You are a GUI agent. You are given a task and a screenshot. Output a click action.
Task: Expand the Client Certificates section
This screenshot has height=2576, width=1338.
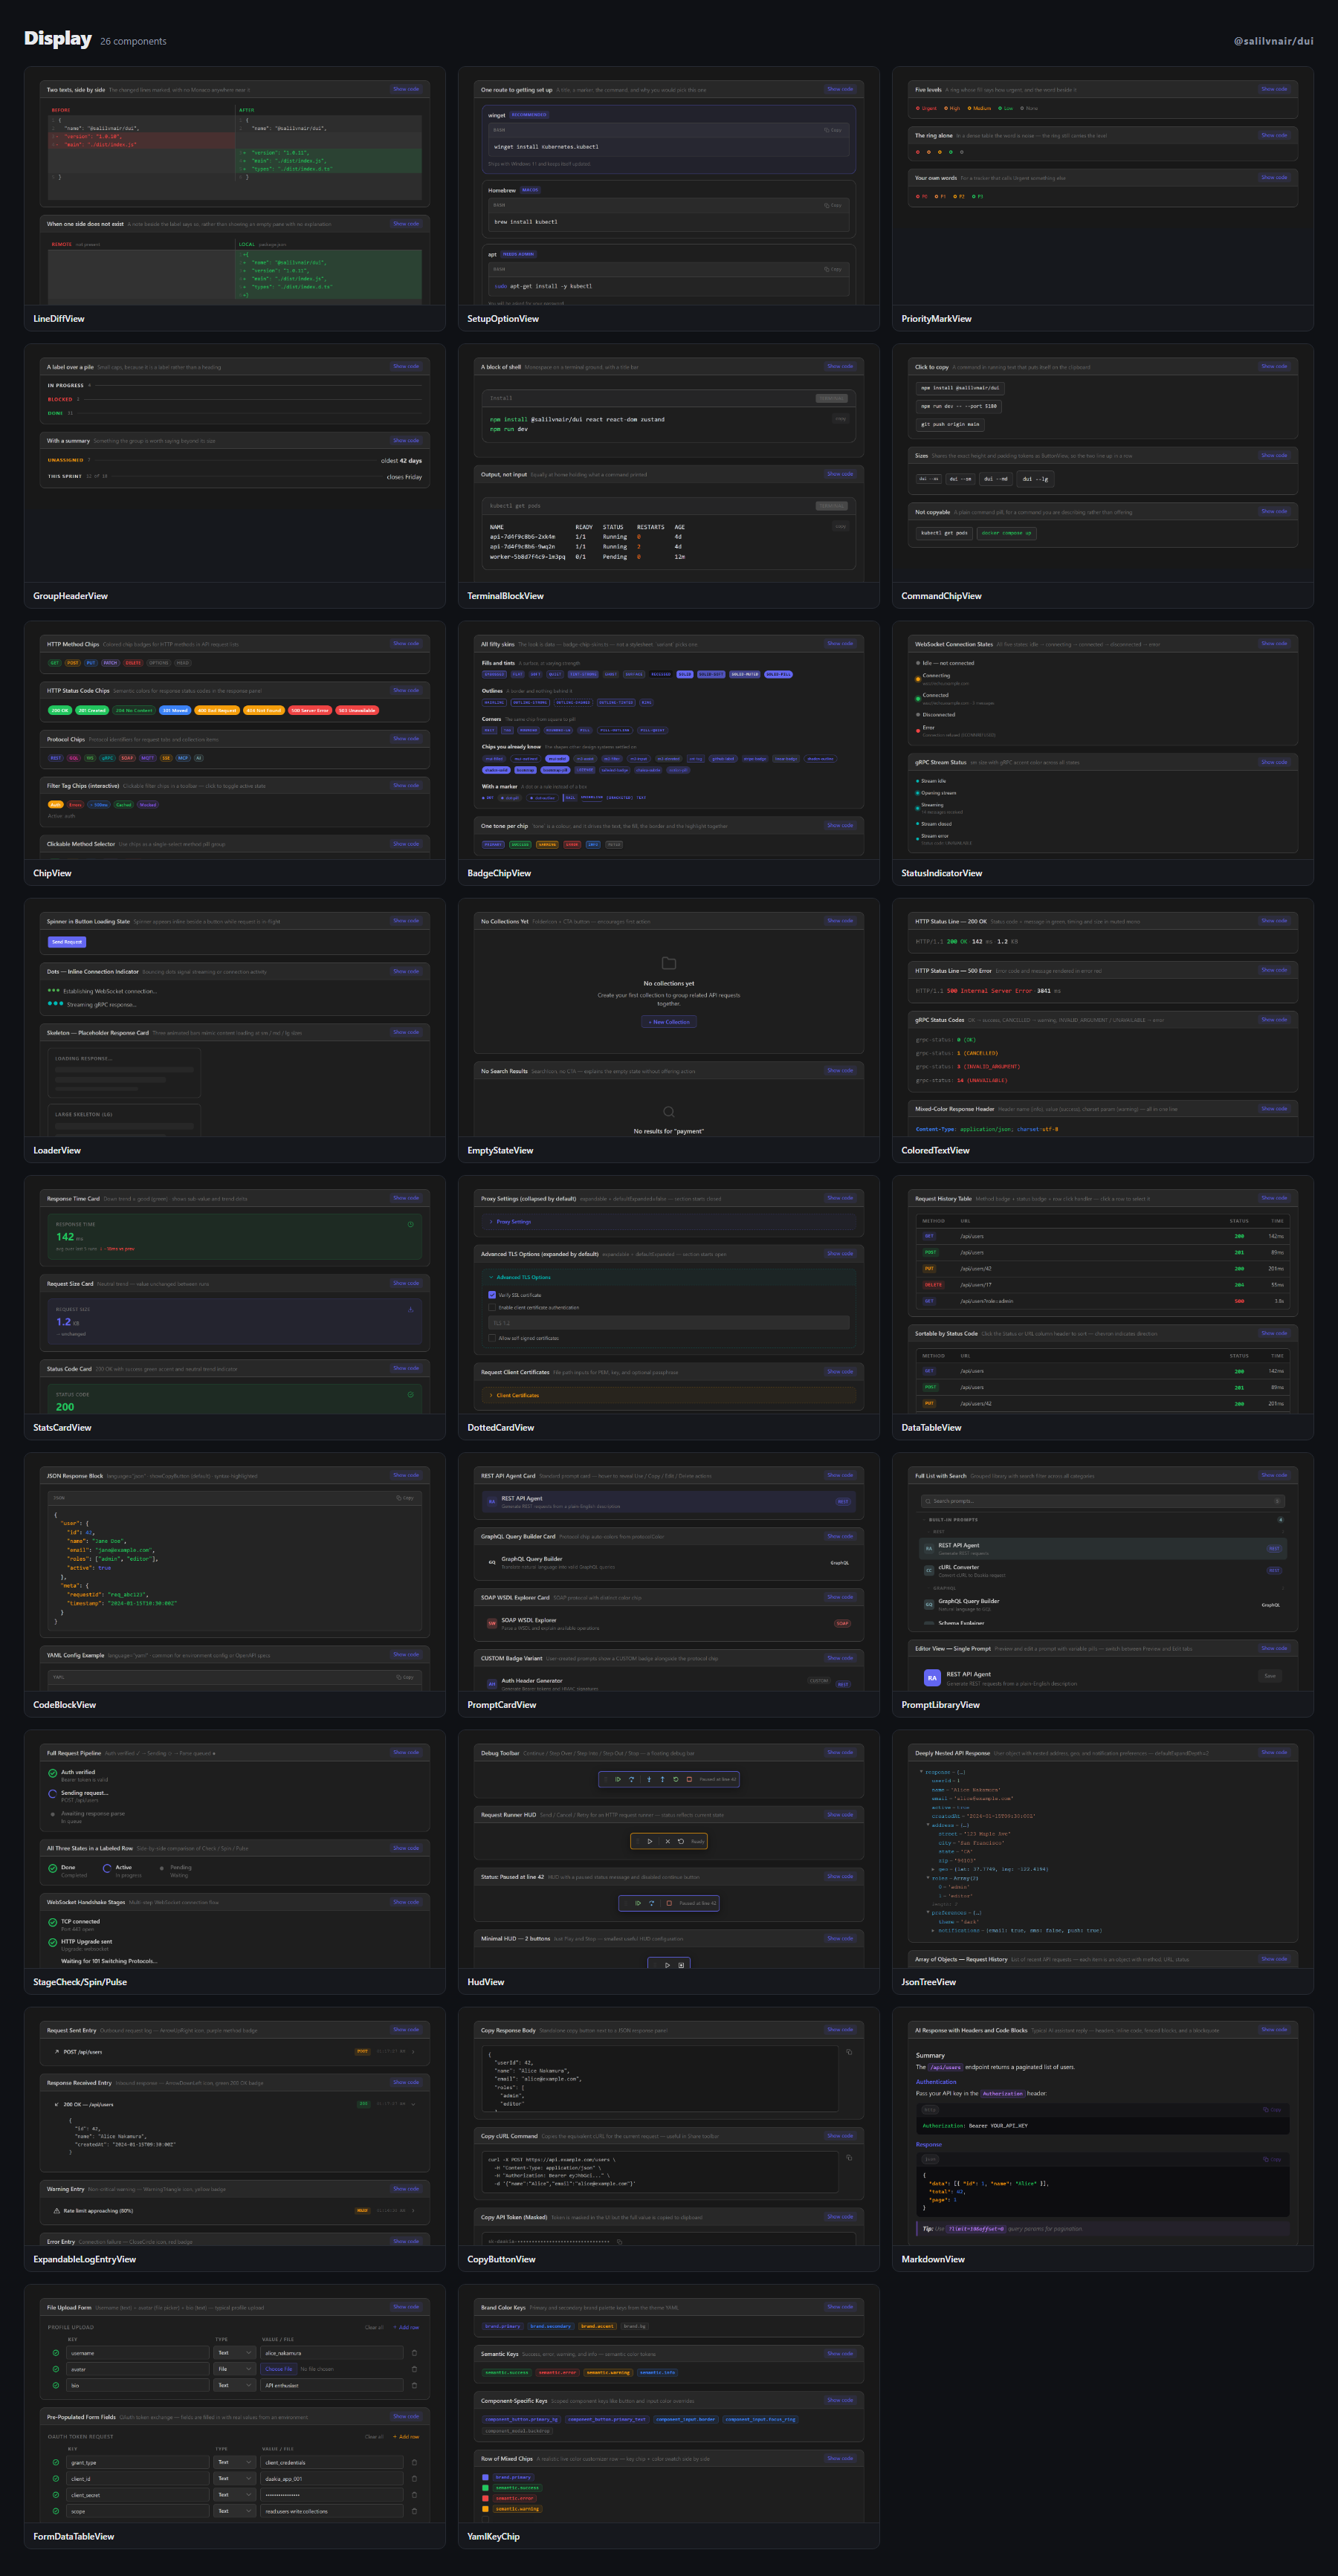coord(669,1395)
